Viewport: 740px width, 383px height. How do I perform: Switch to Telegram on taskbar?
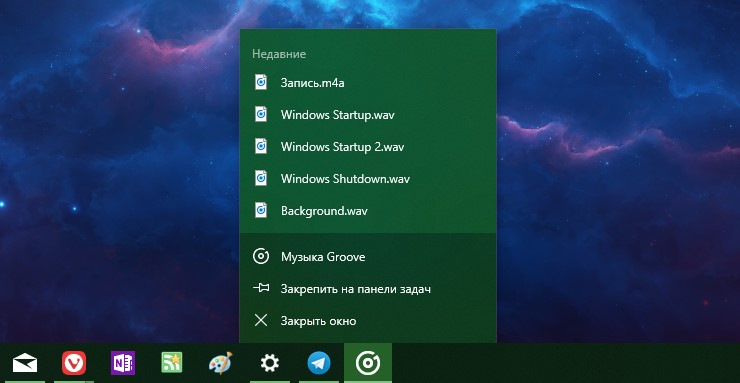[x=319, y=364]
